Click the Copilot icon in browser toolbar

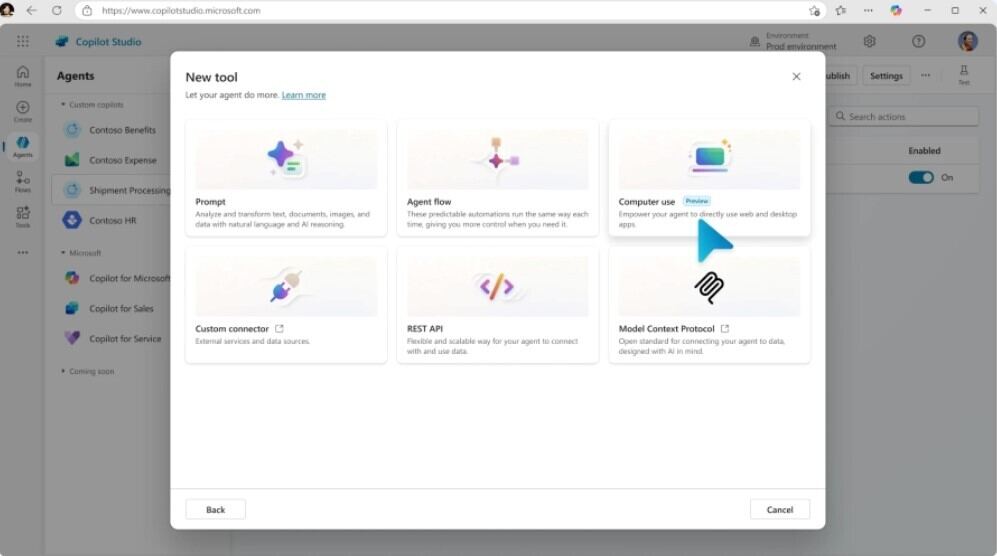click(x=896, y=10)
